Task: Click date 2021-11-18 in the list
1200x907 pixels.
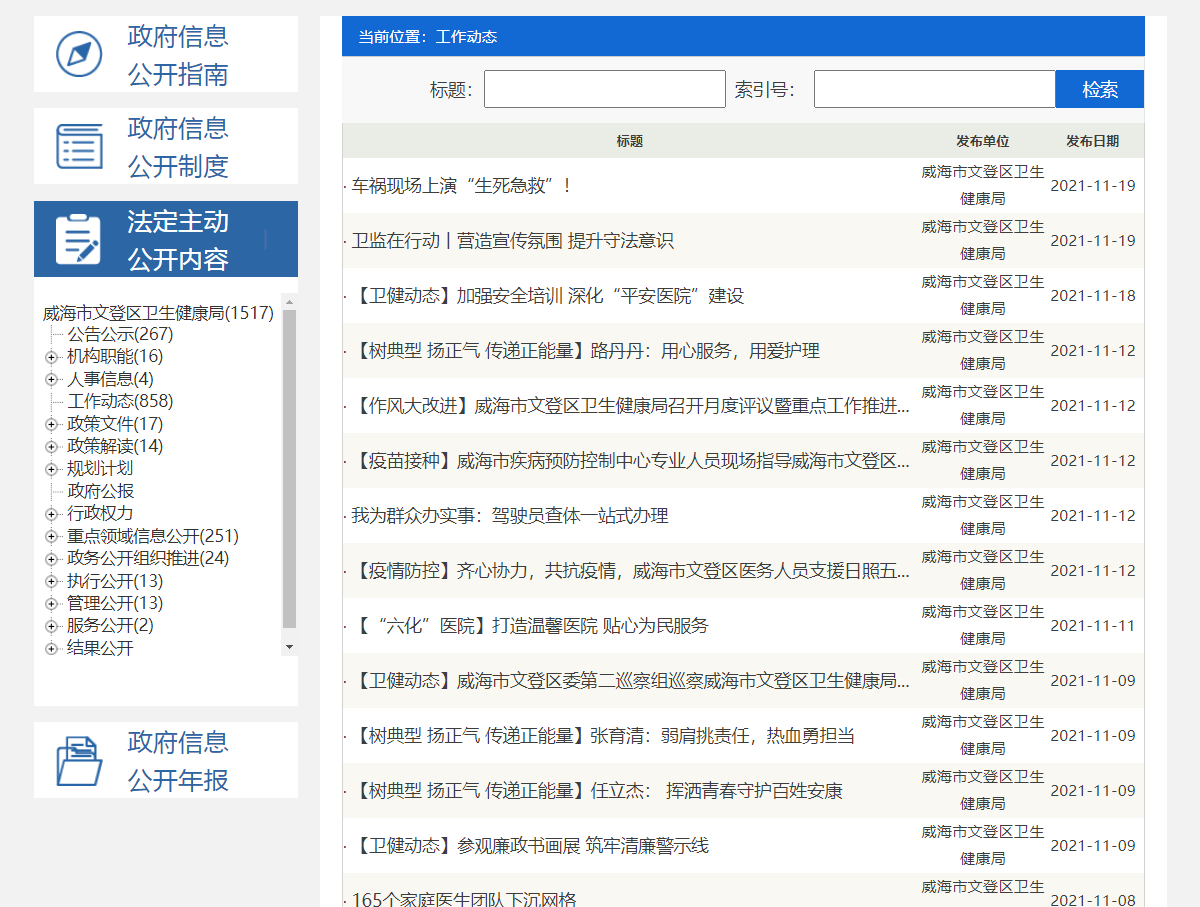Action: (1093, 296)
